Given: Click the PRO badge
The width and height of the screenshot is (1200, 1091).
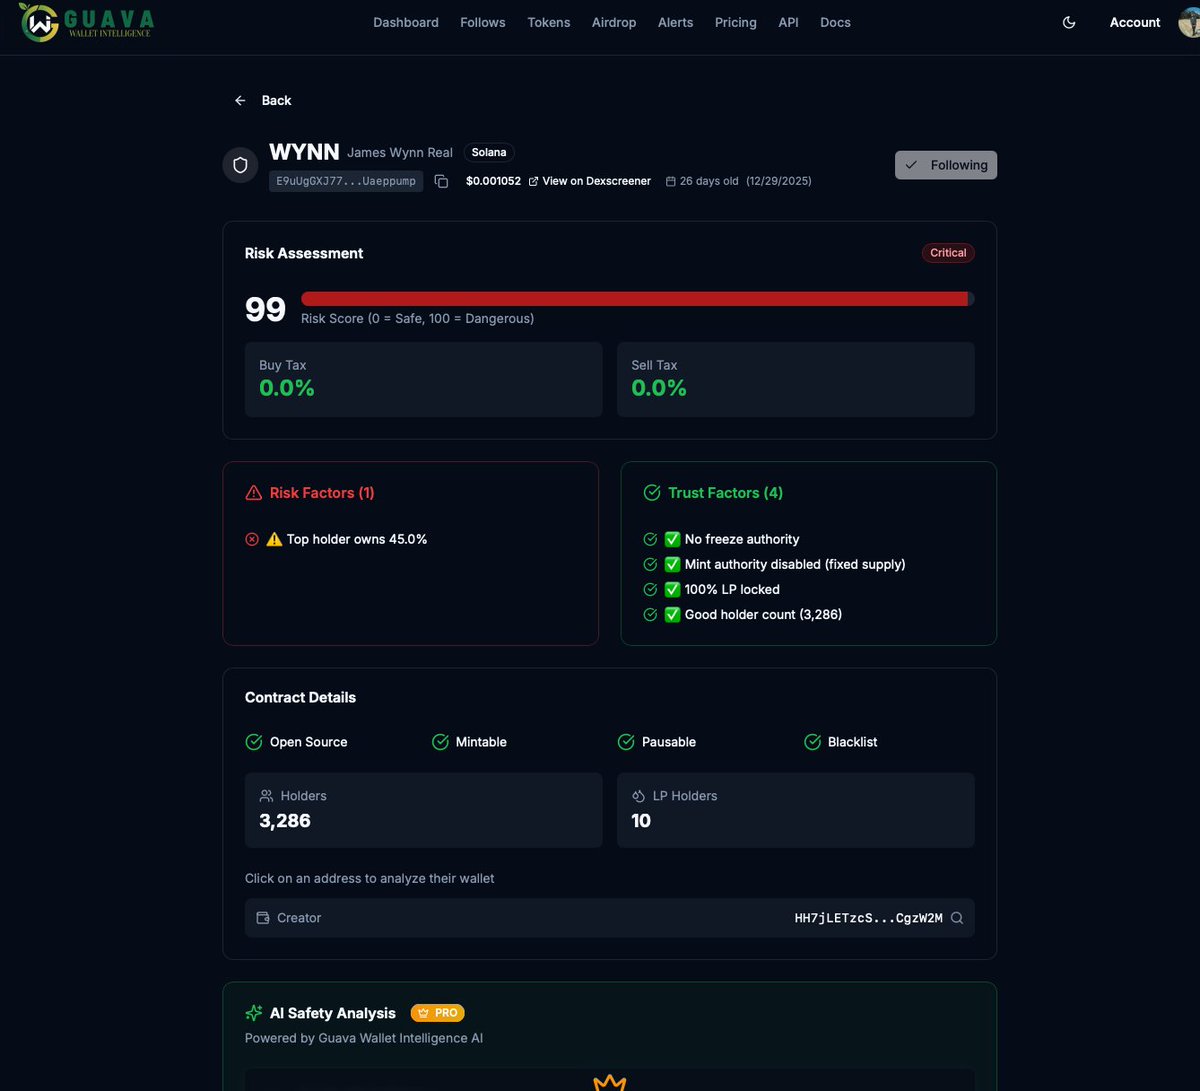Looking at the screenshot, I should [438, 1013].
